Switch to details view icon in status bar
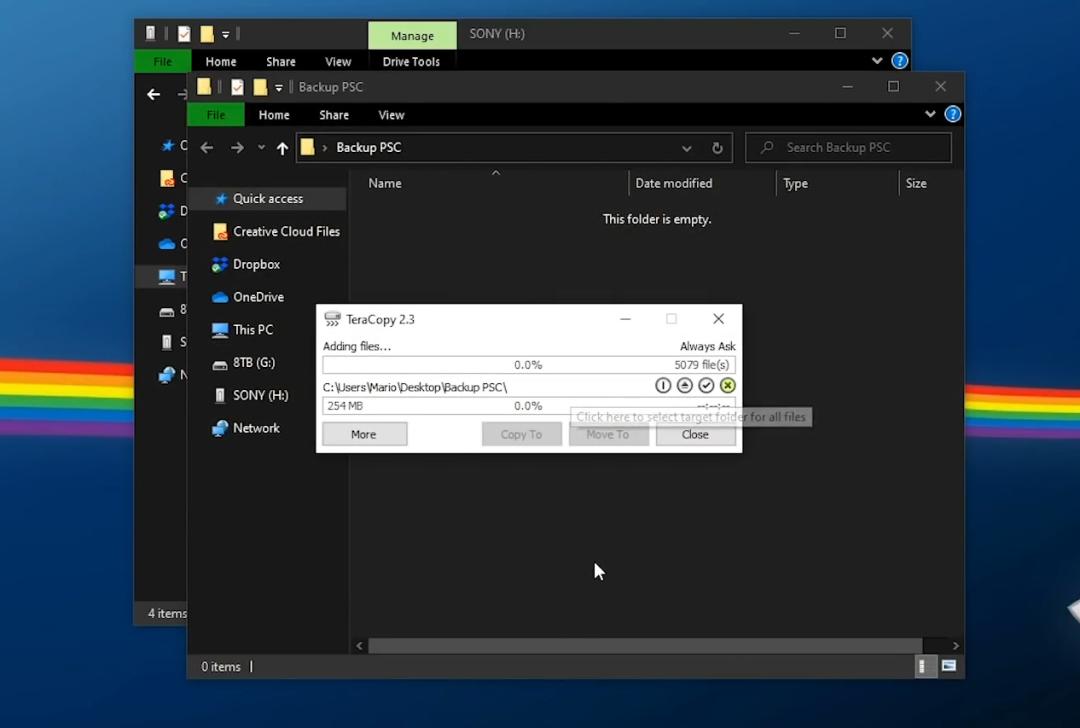Viewport: 1080px width, 728px height. click(923, 666)
